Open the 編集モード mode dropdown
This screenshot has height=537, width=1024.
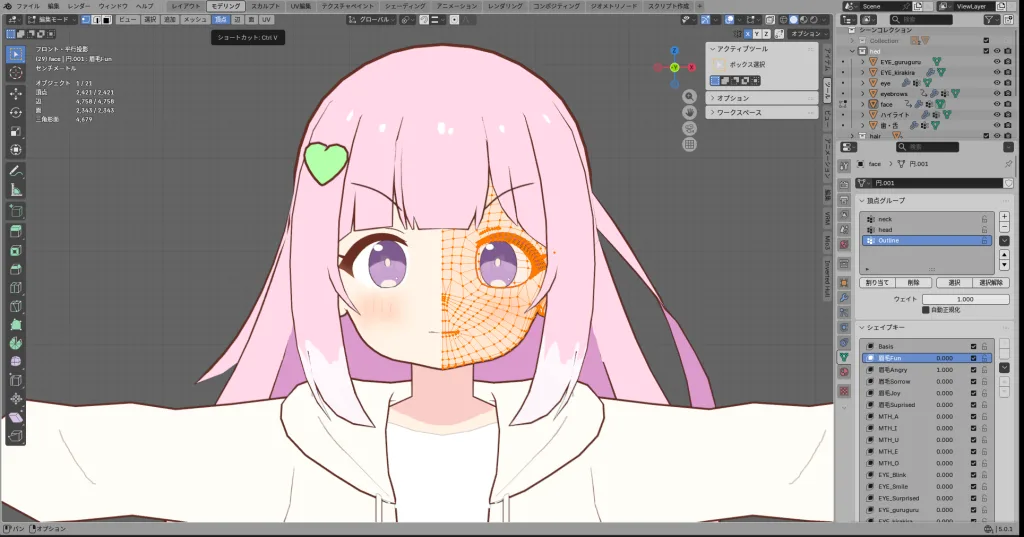point(52,20)
